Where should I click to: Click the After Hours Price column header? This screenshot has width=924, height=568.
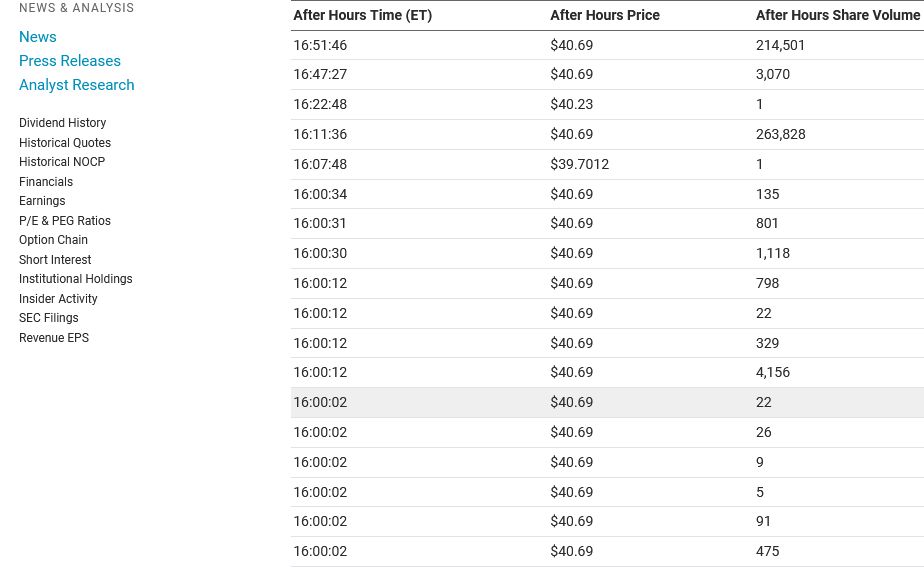tap(605, 16)
